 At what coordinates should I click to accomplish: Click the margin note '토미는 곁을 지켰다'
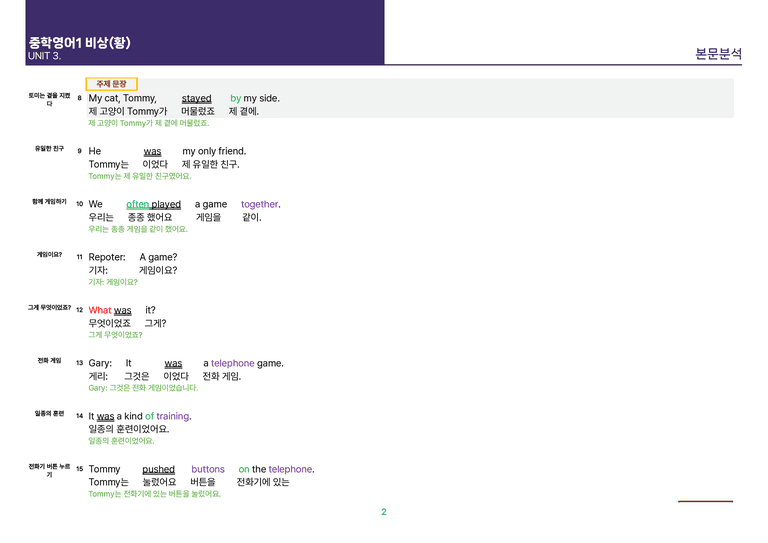(49, 99)
